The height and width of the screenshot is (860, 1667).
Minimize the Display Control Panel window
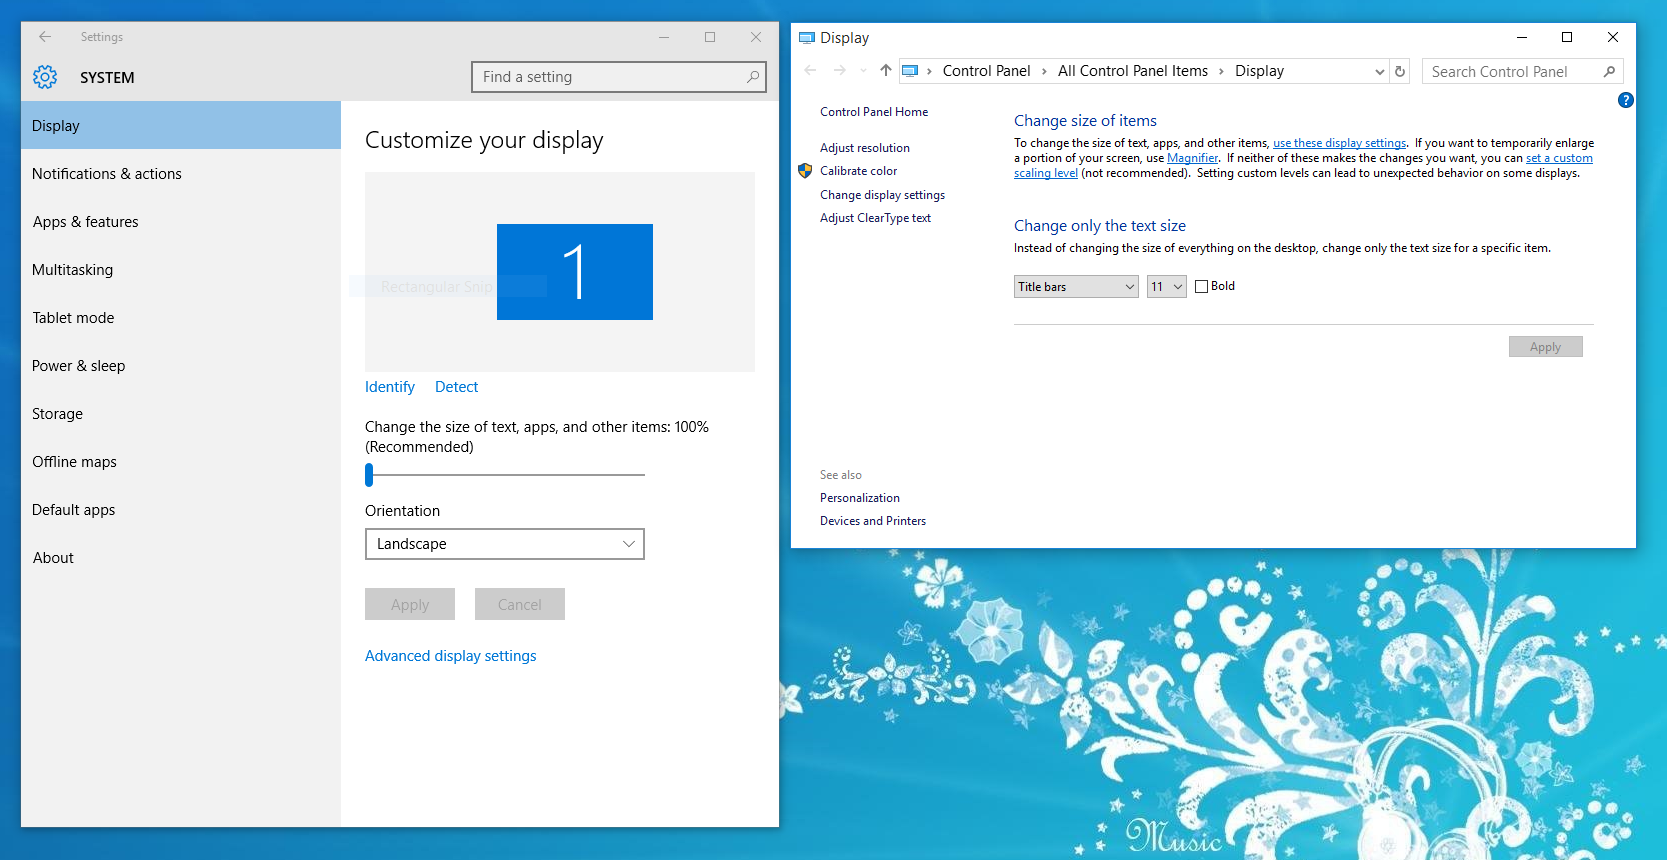coord(1522,37)
